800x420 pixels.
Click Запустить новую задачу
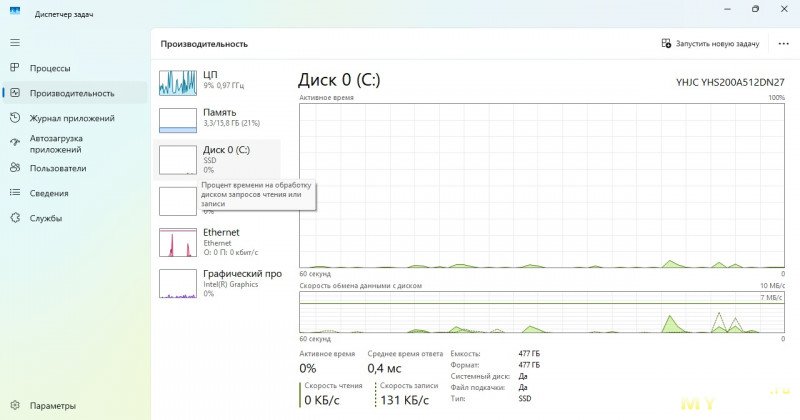[x=710, y=44]
